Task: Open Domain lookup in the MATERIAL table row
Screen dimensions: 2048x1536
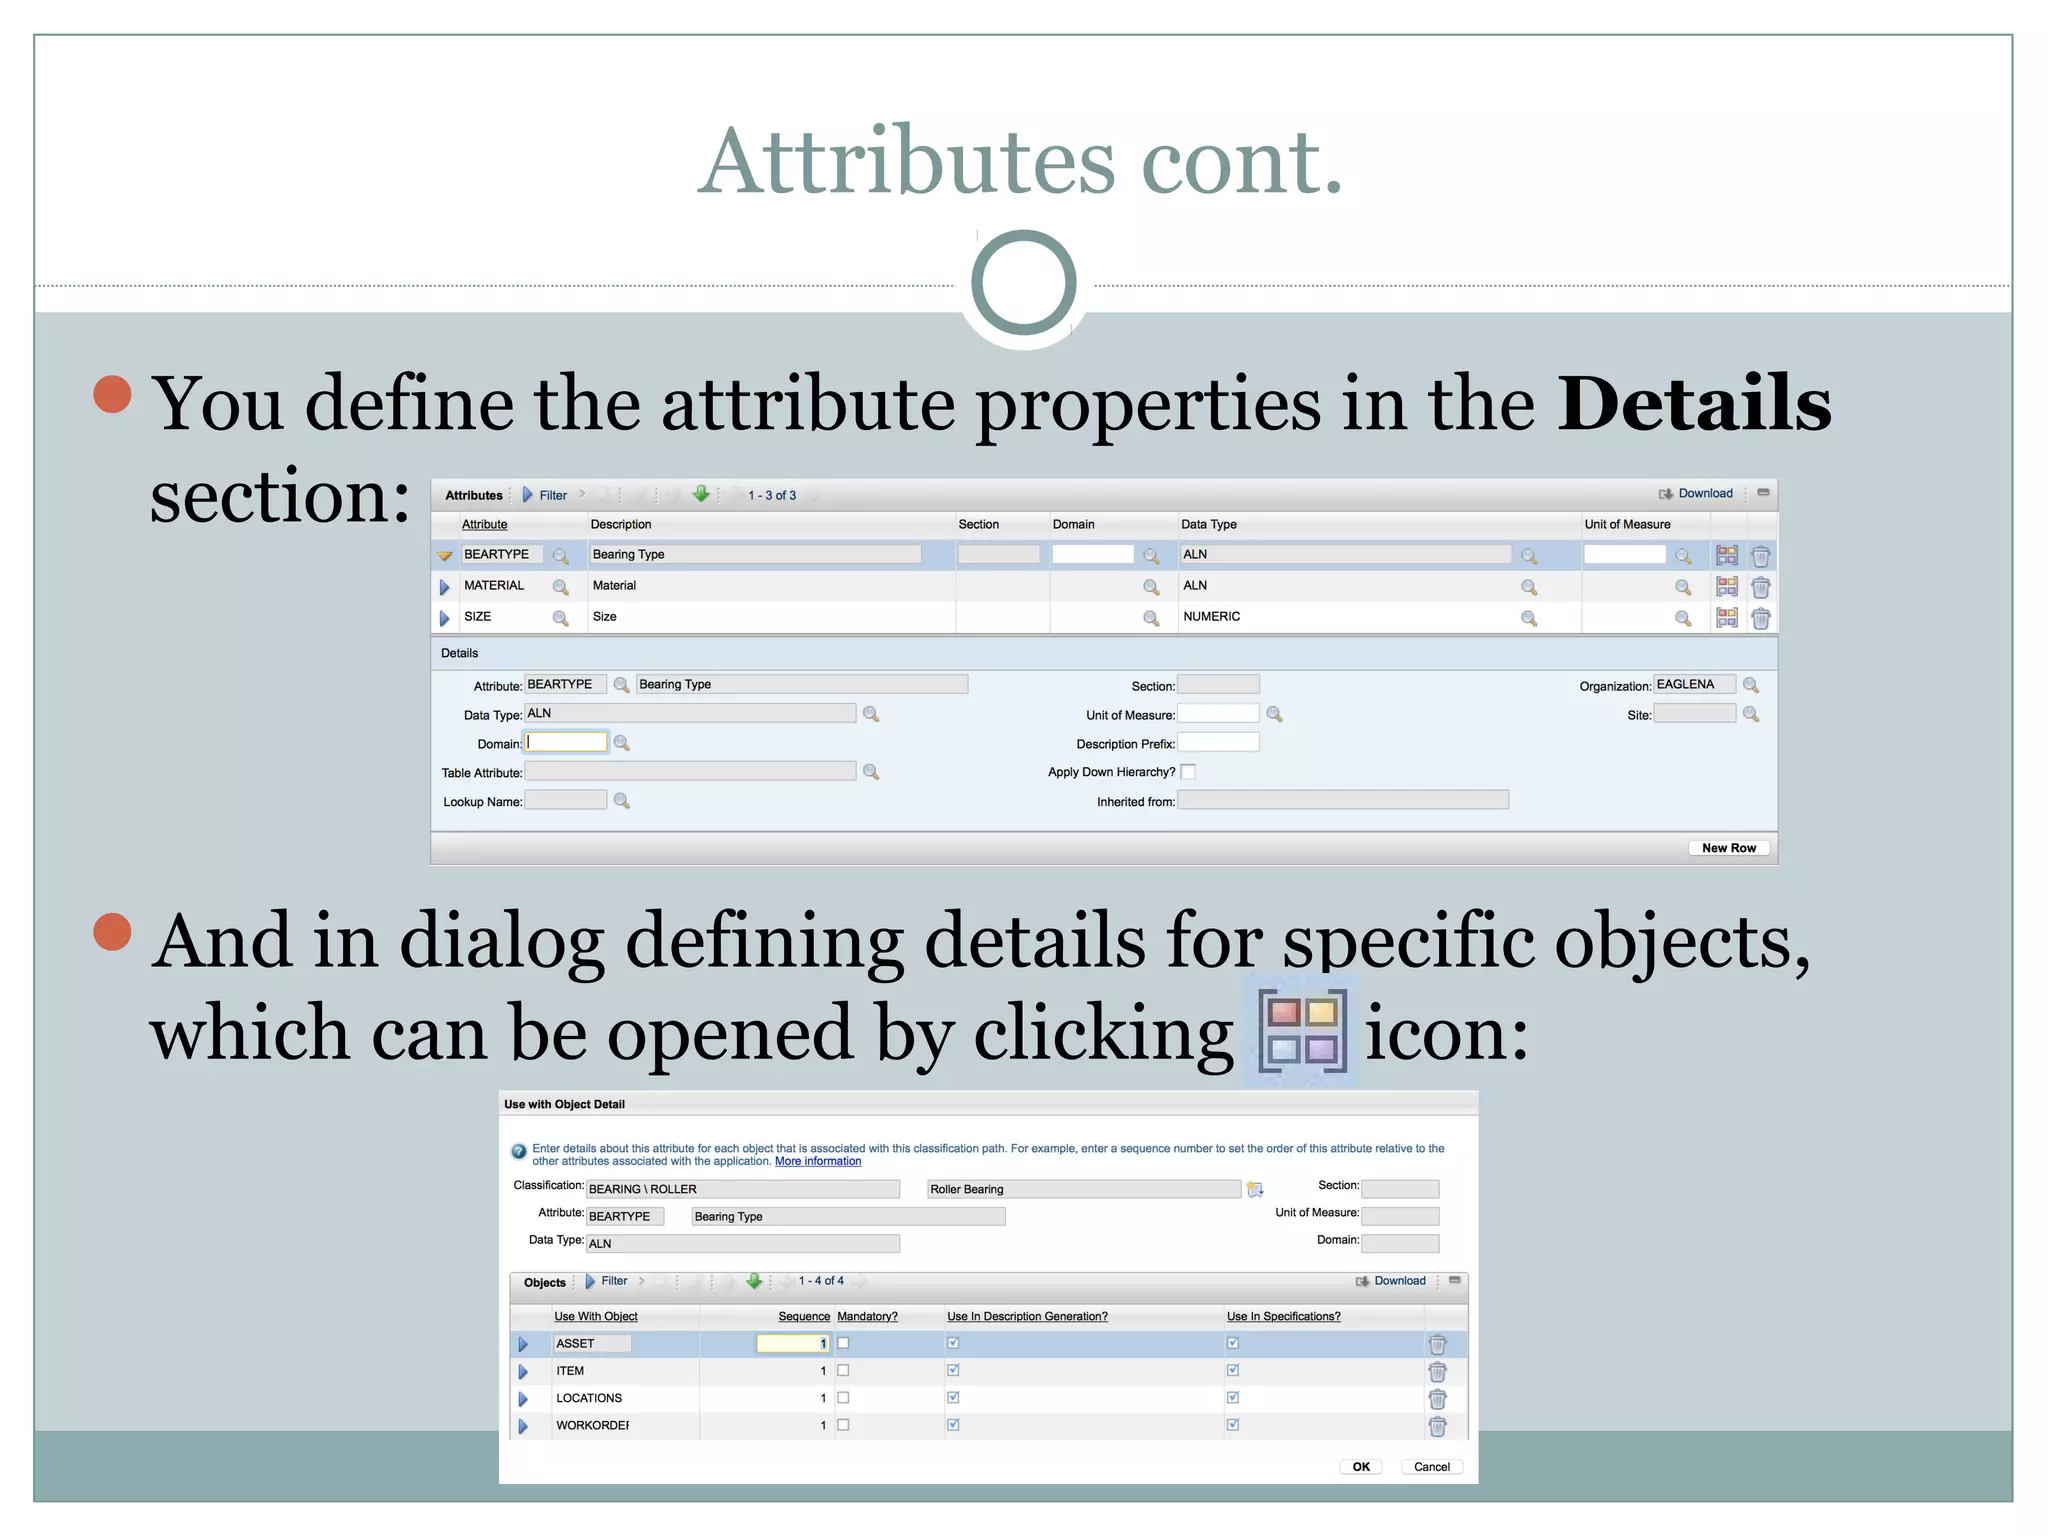Action: click(1151, 587)
